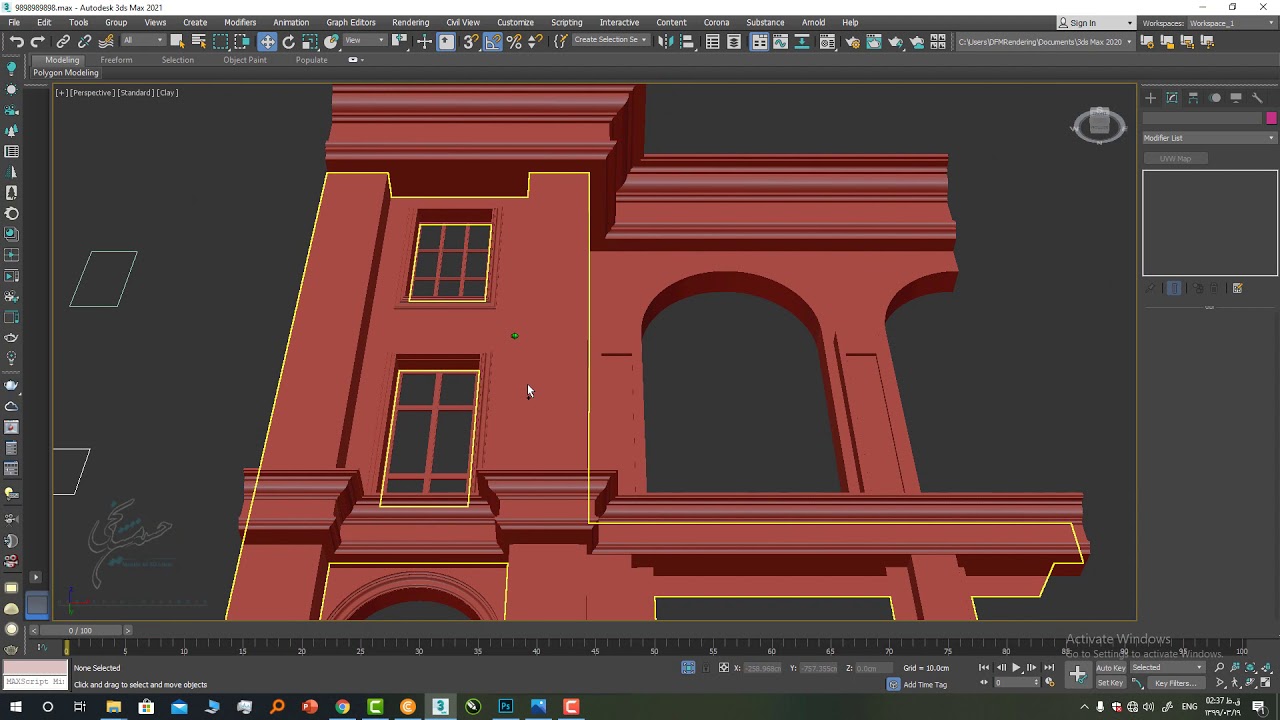Click the Rectangular Selection Region icon
Screen dimensions: 1280x720
pyautogui.click(x=221, y=41)
